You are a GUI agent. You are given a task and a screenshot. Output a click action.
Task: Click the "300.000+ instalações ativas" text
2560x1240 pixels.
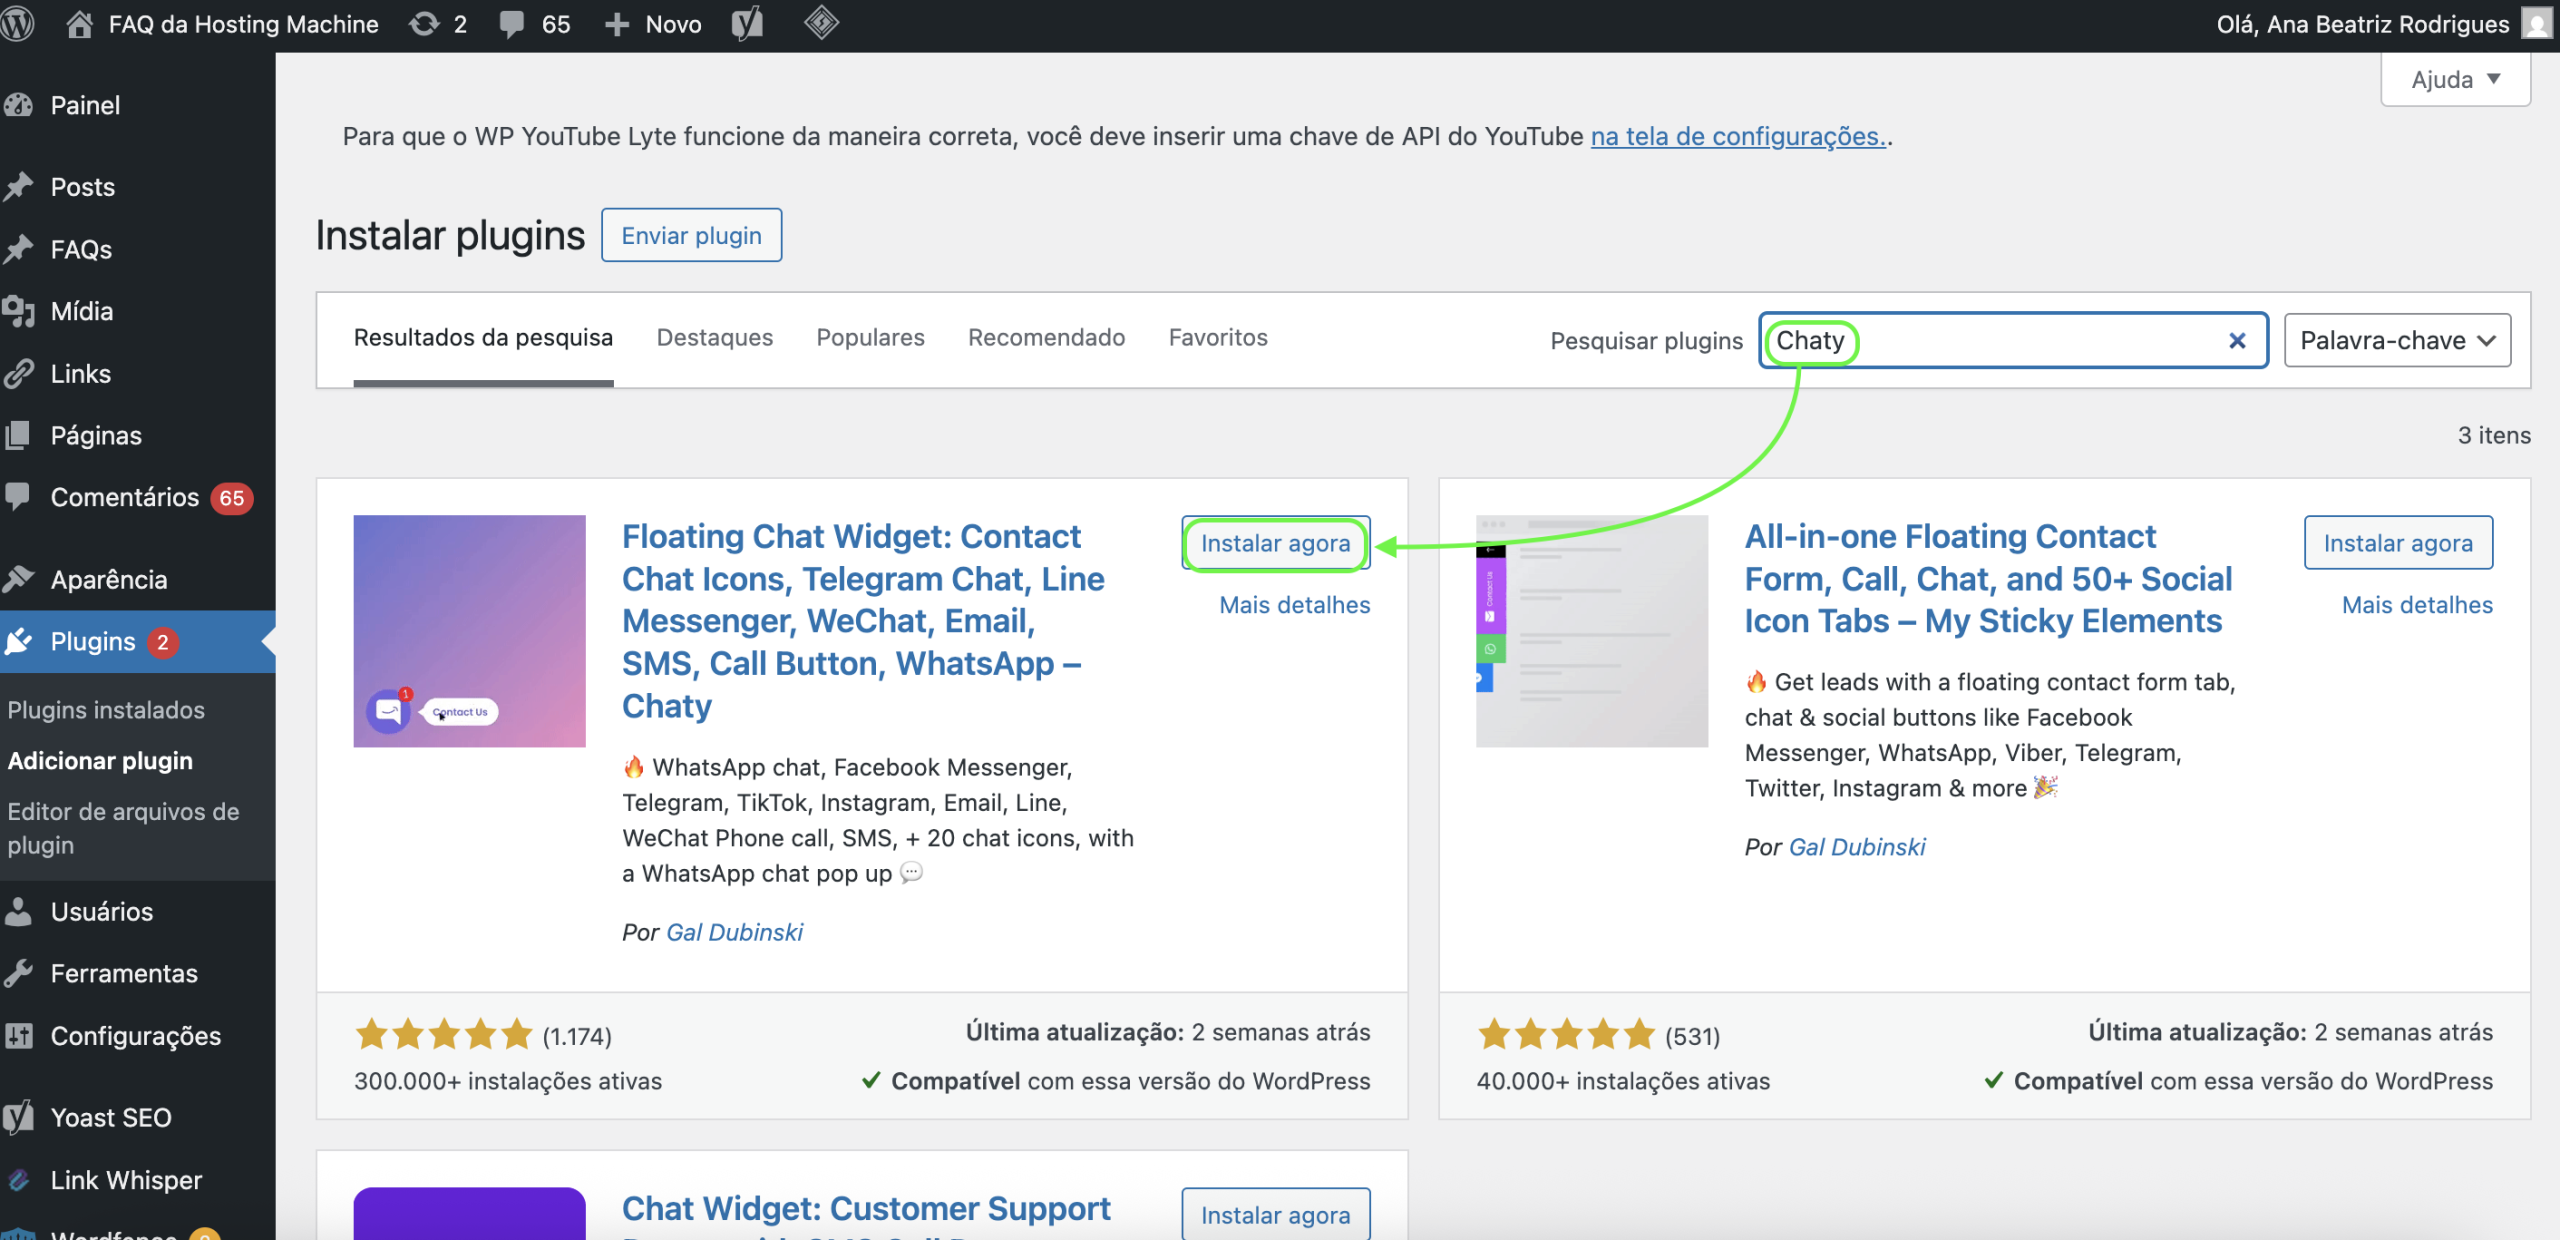coord(507,1081)
